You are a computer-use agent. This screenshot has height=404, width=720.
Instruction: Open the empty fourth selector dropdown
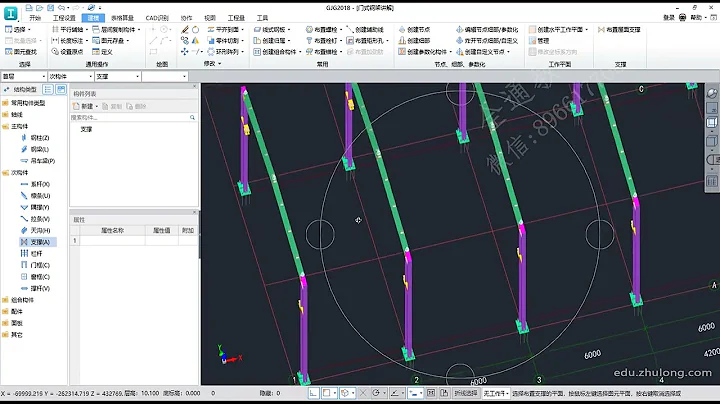pyautogui.click(x=165, y=76)
